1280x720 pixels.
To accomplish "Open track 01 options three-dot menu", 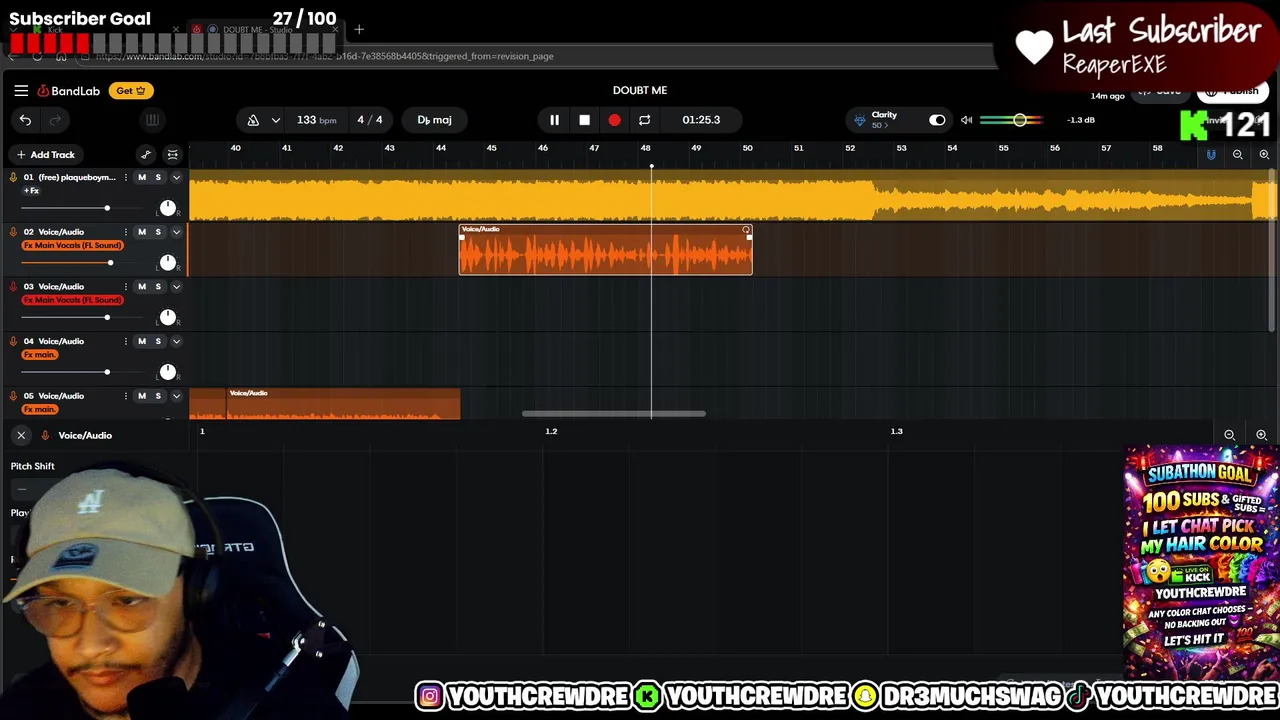I will [x=125, y=177].
